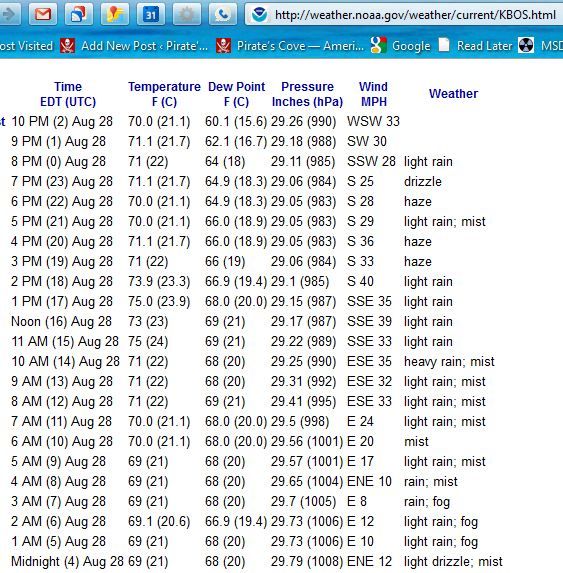The width and height of the screenshot is (563, 573).
Task: Open the Most Visited bookmarks folder
Action: click(x=26, y=46)
